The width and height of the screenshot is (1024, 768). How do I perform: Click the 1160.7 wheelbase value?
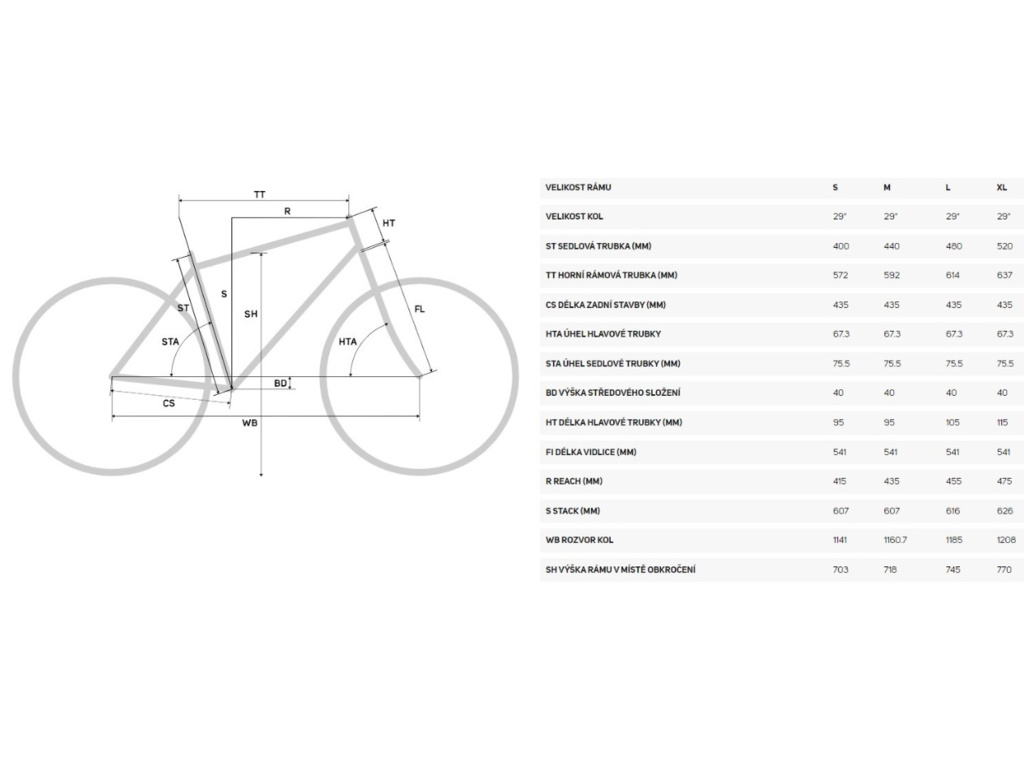(898, 540)
